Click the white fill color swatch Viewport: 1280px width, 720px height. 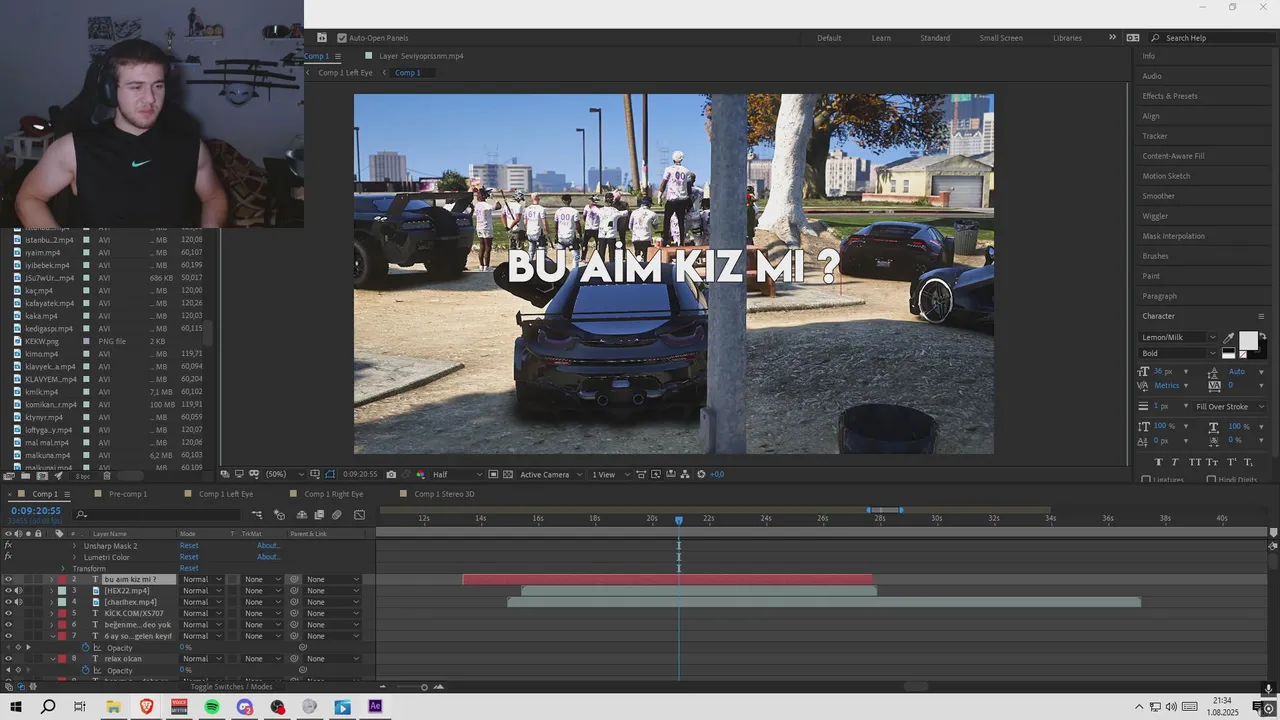point(1248,341)
